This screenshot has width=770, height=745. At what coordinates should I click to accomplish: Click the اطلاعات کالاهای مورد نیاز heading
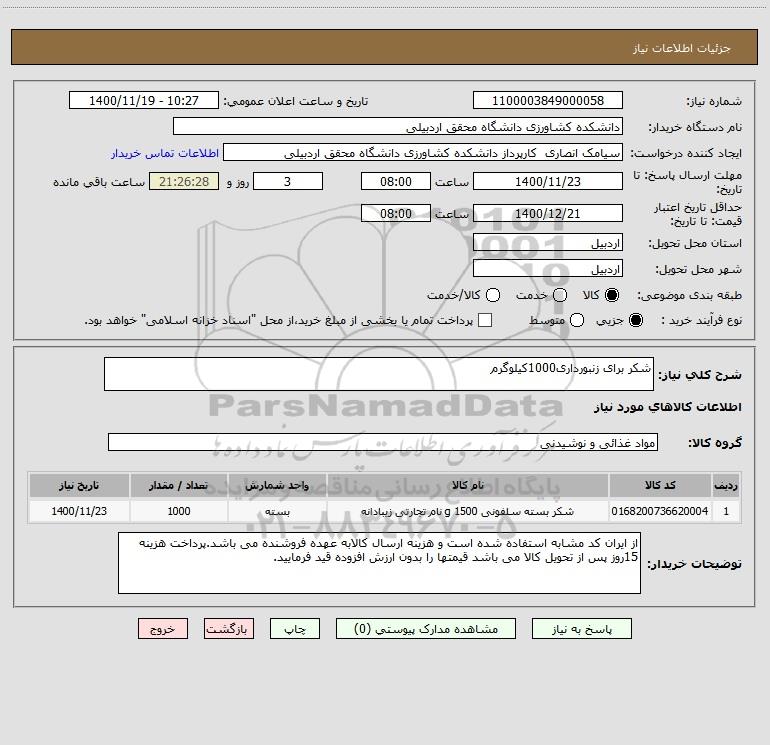click(668, 407)
